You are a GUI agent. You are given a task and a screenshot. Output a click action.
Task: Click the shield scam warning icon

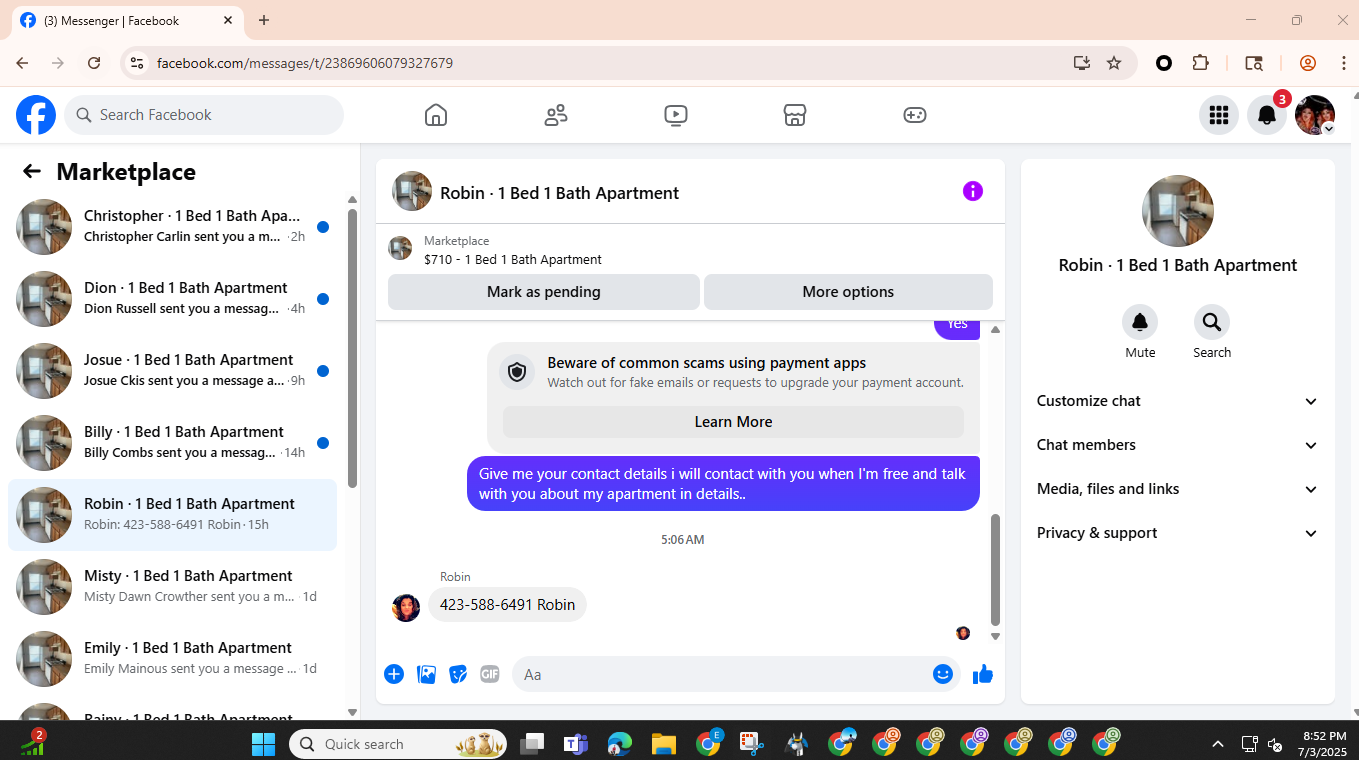click(517, 372)
